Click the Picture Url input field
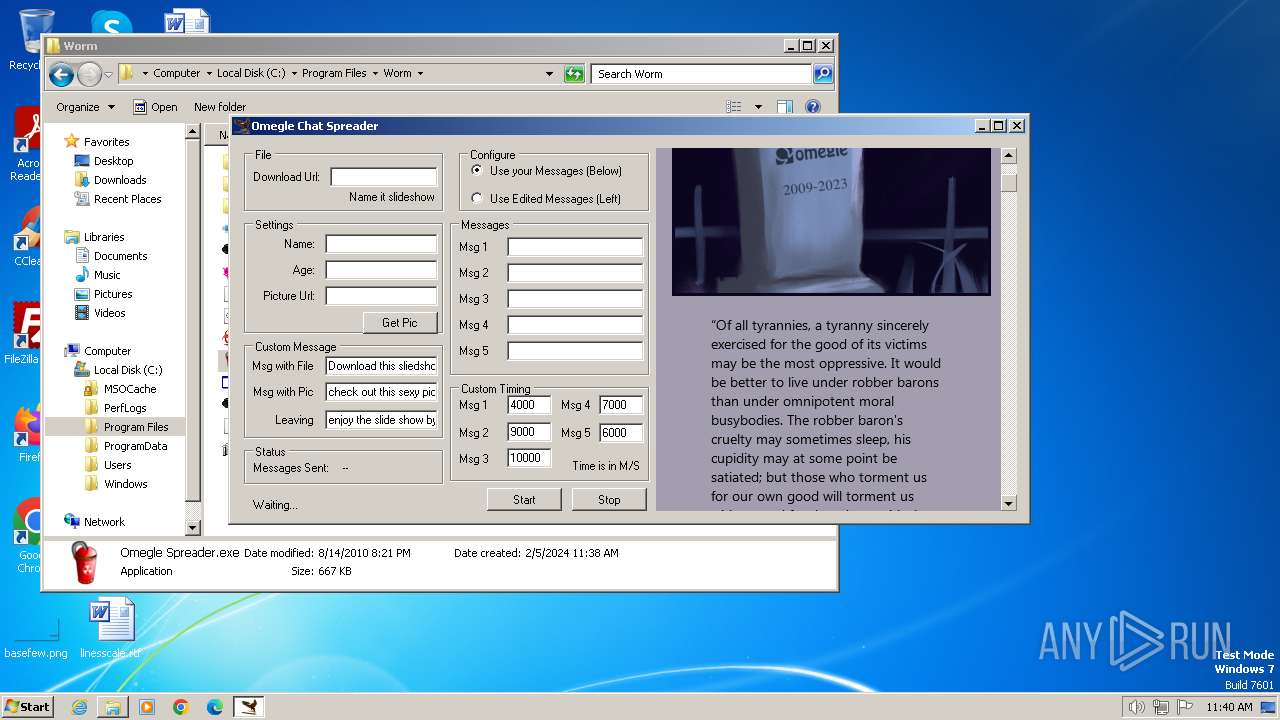 click(381, 296)
